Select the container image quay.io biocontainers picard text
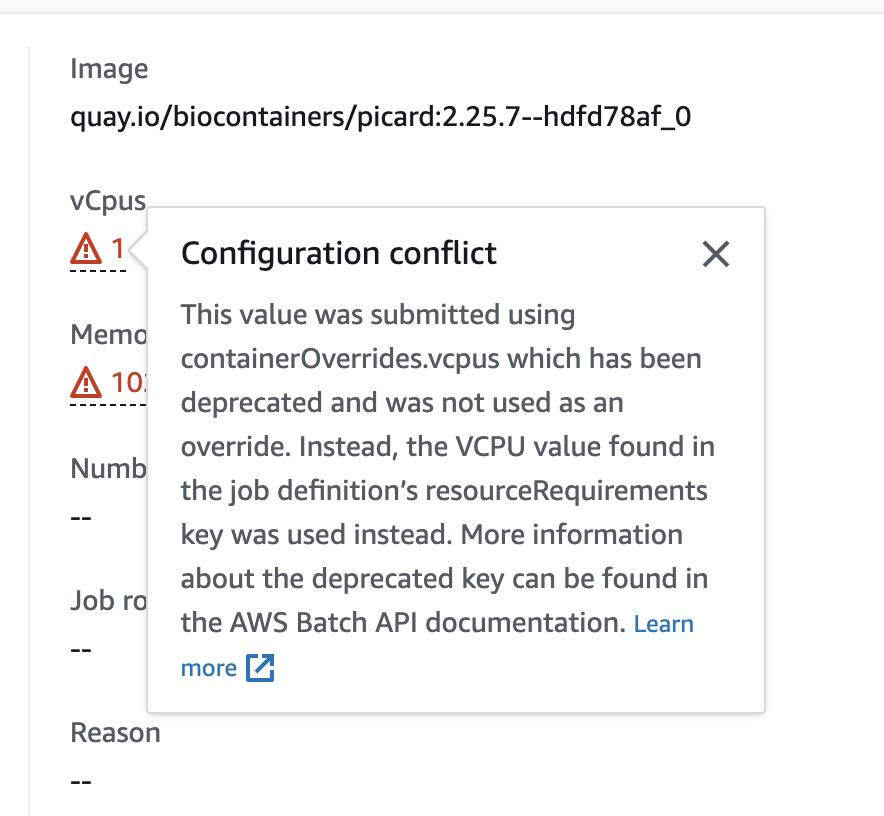 (381, 116)
